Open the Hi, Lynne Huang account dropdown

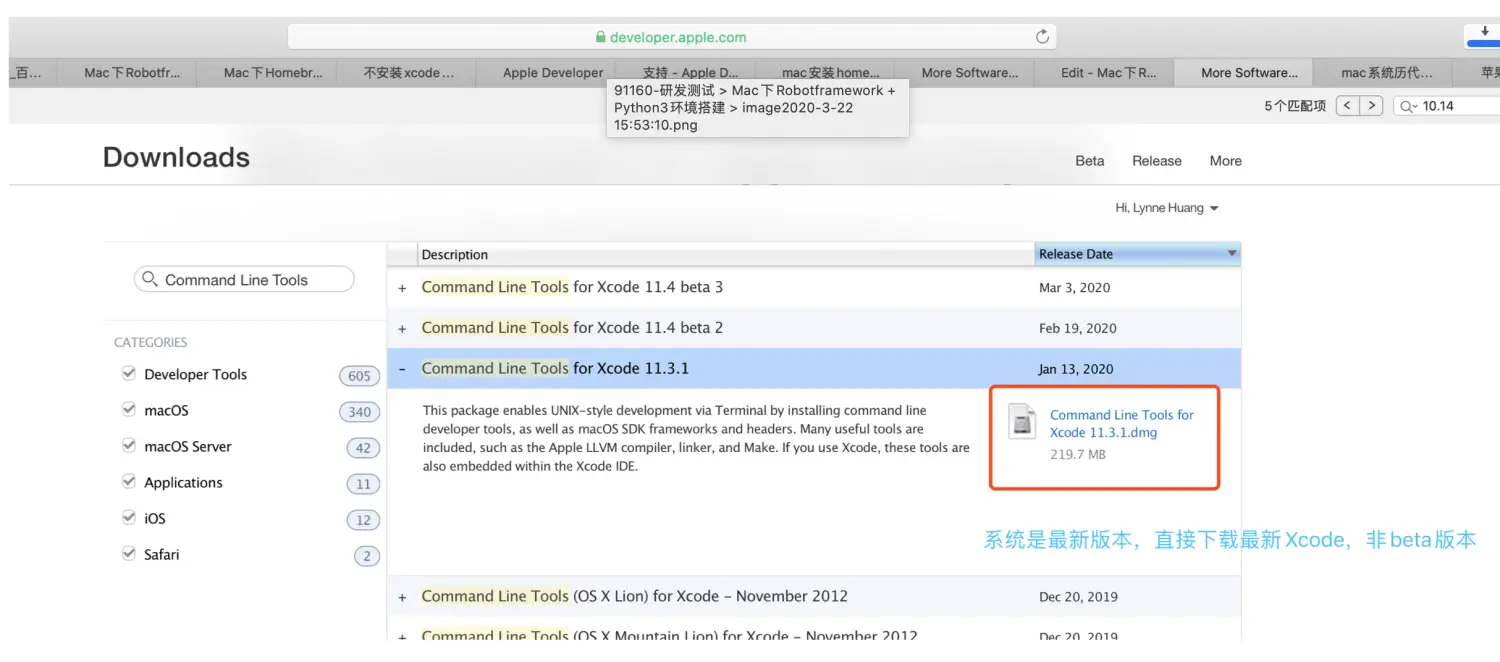tap(1166, 208)
